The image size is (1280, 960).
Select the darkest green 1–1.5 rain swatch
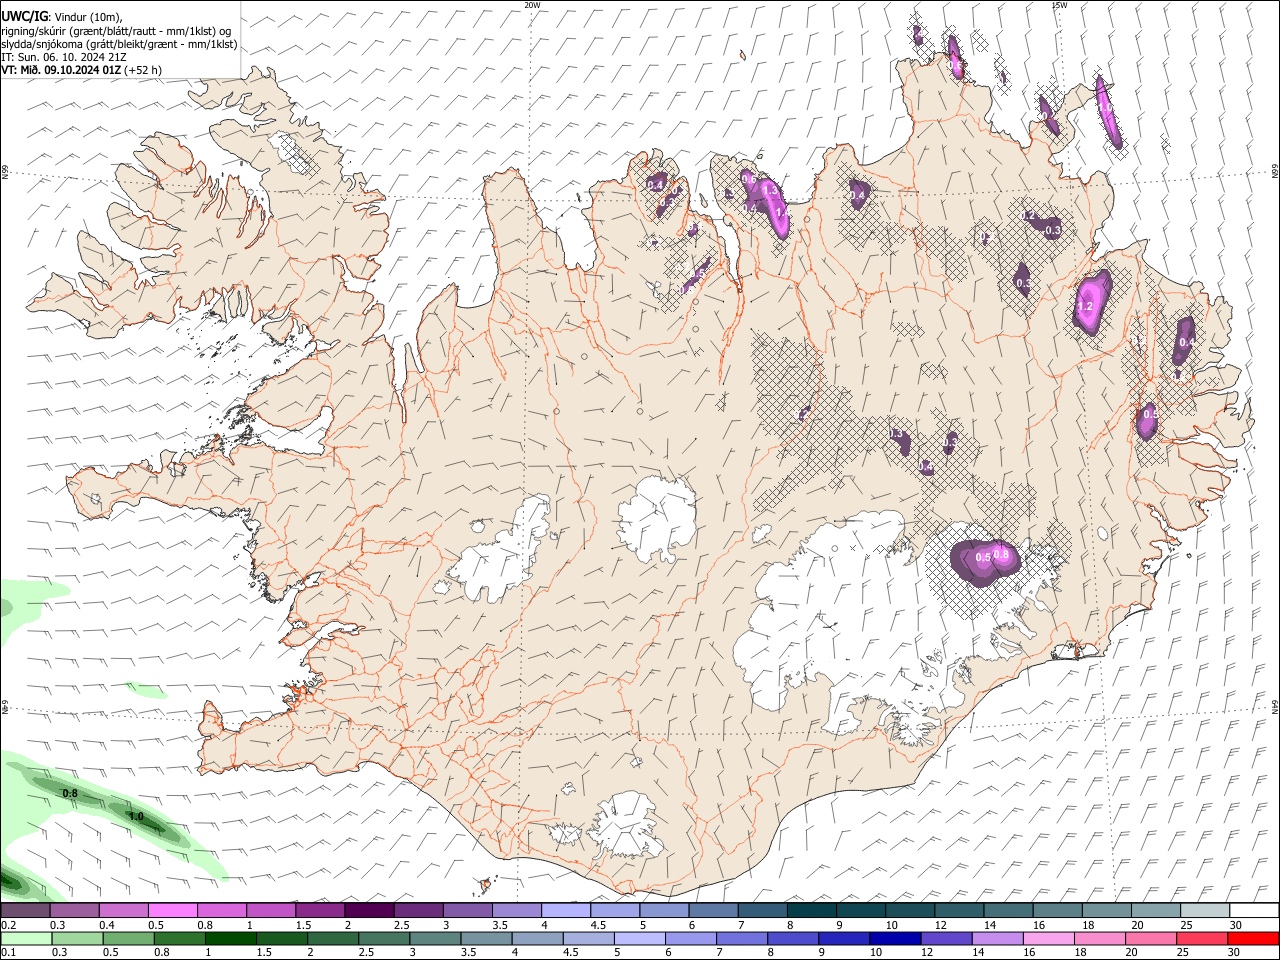pos(231,938)
